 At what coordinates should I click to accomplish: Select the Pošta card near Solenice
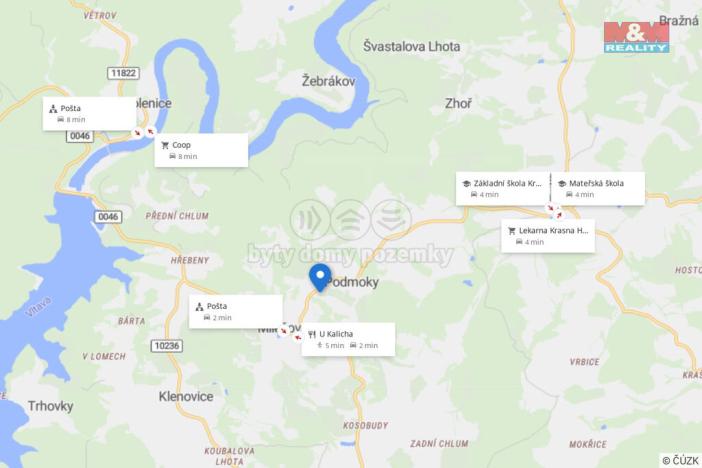(90, 114)
